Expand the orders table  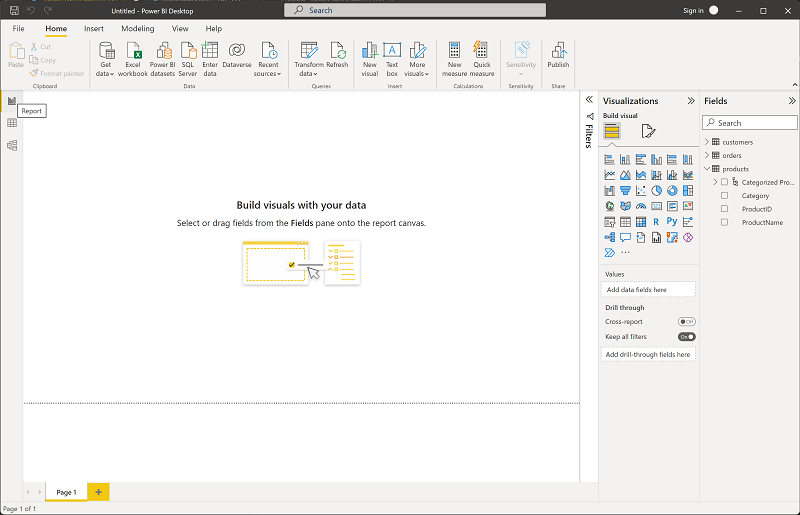[707, 155]
